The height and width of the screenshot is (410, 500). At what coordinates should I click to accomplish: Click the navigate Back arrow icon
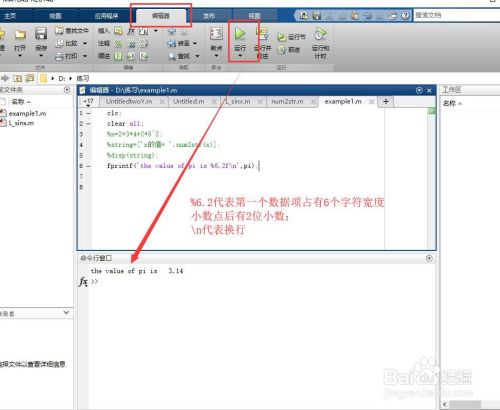[x=172, y=31]
